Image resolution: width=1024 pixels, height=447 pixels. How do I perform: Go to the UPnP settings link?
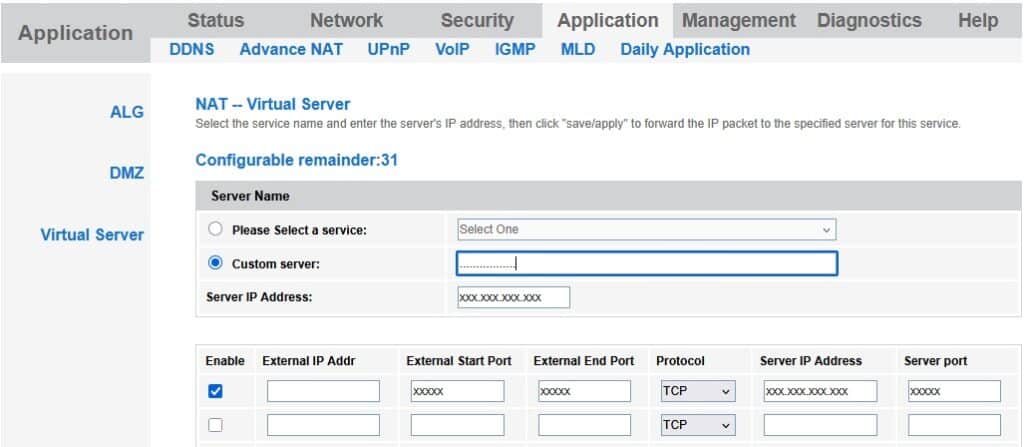pos(388,49)
